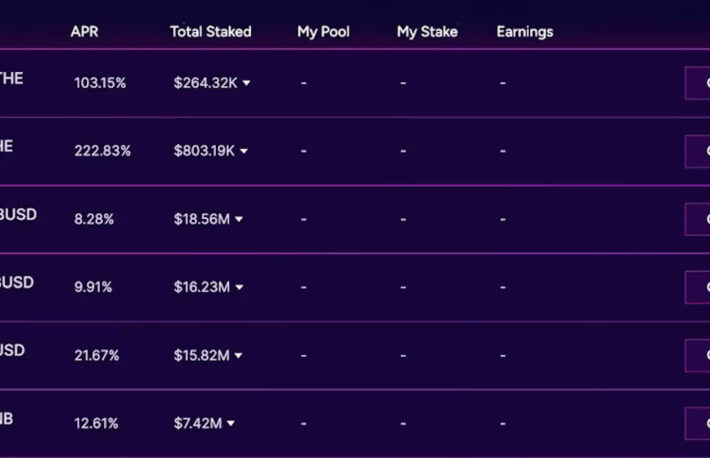Image resolution: width=710 pixels, height=458 pixels.
Task: Sort by the APR column header
Action: pyautogui.click(x=85, y=32)
